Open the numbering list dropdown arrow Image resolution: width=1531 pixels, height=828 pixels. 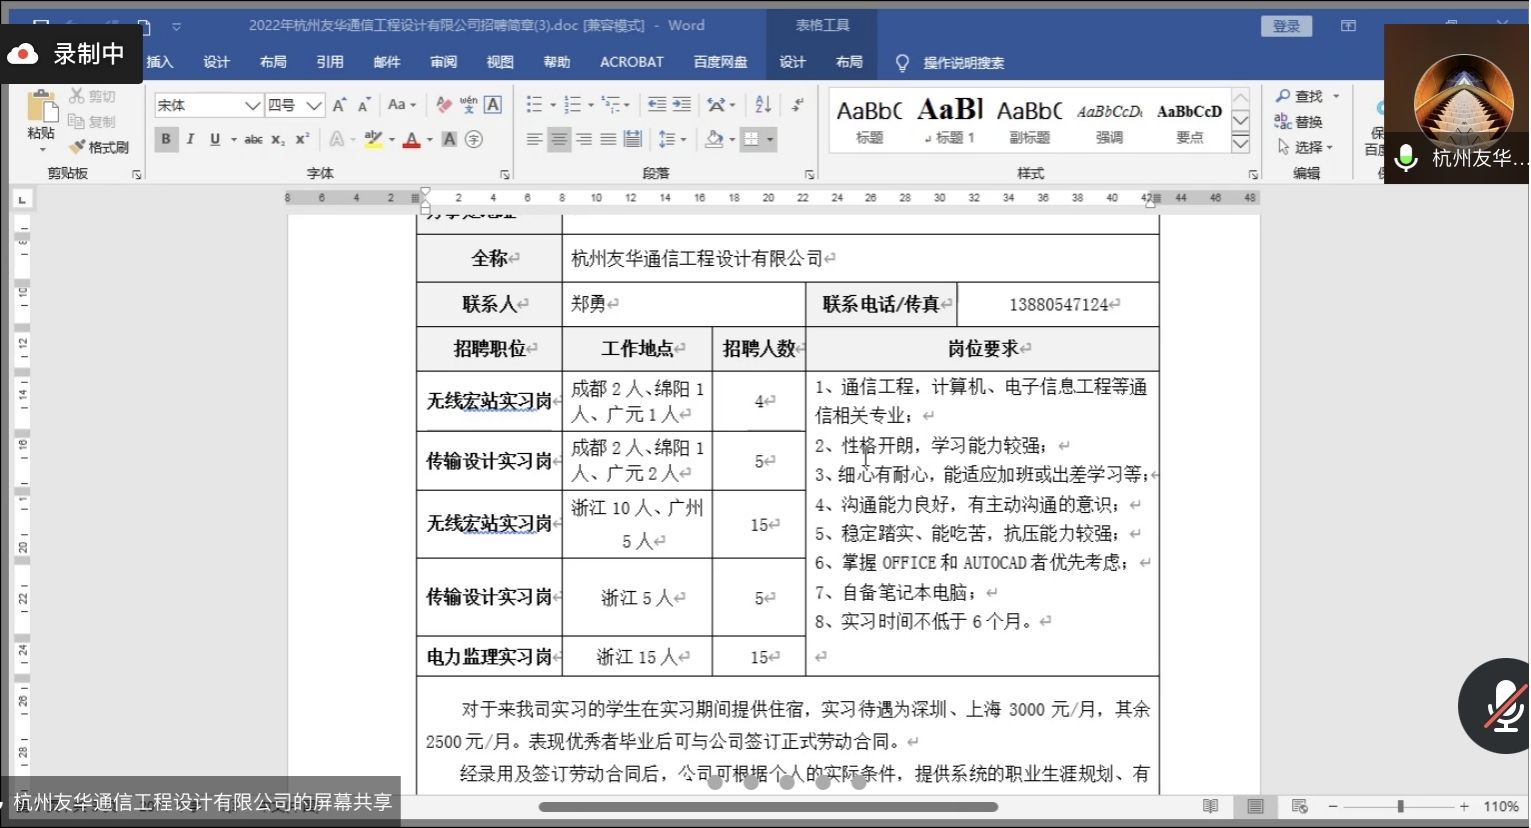click(x=591, y=105)
